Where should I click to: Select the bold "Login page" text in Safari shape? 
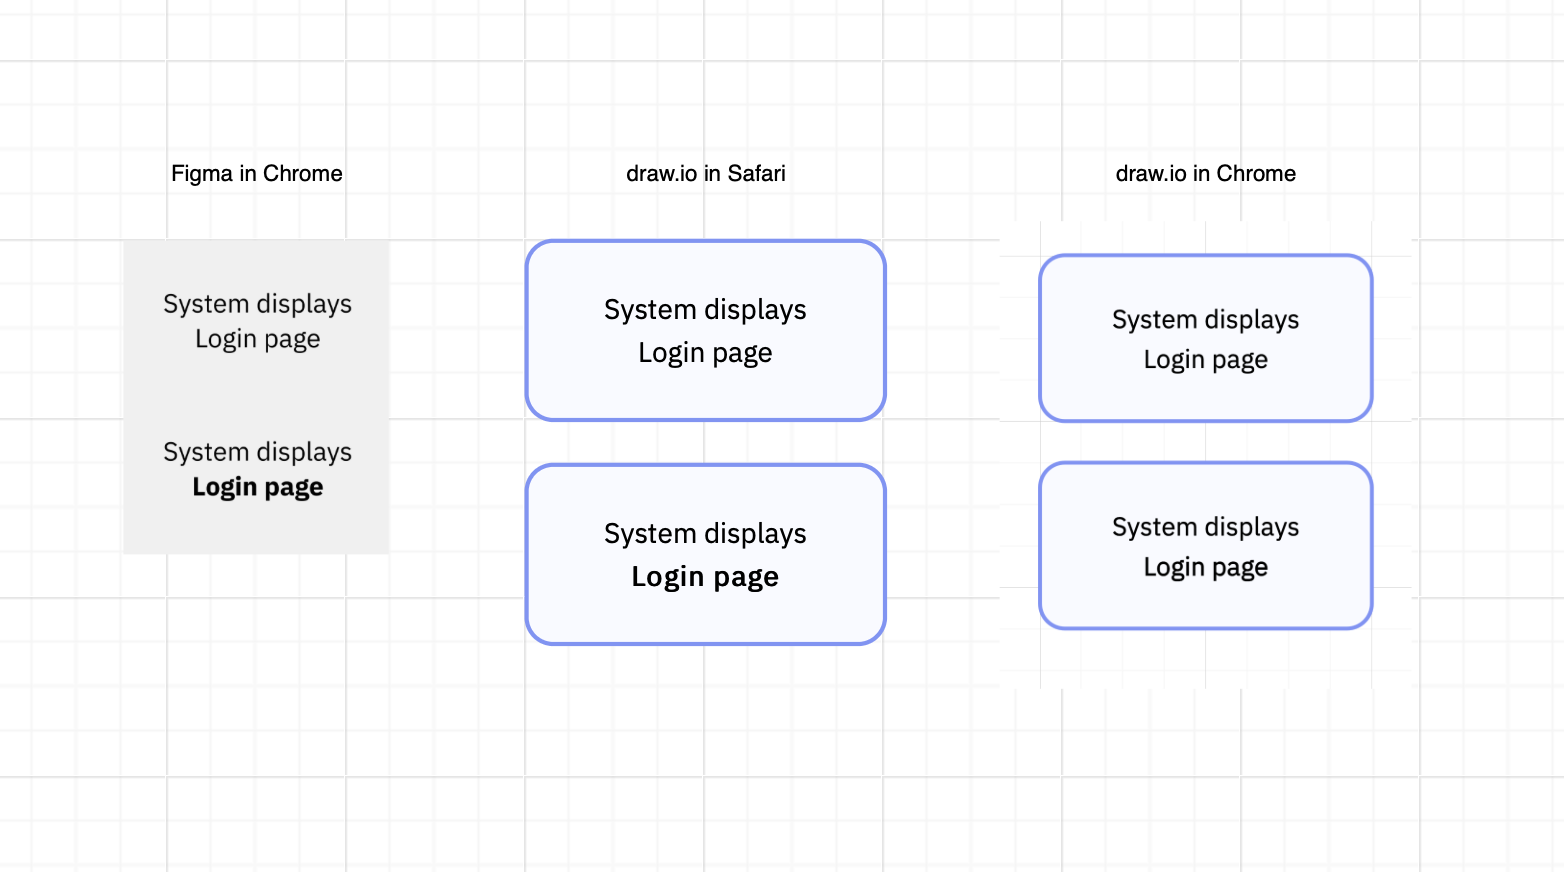pos(705,576)
